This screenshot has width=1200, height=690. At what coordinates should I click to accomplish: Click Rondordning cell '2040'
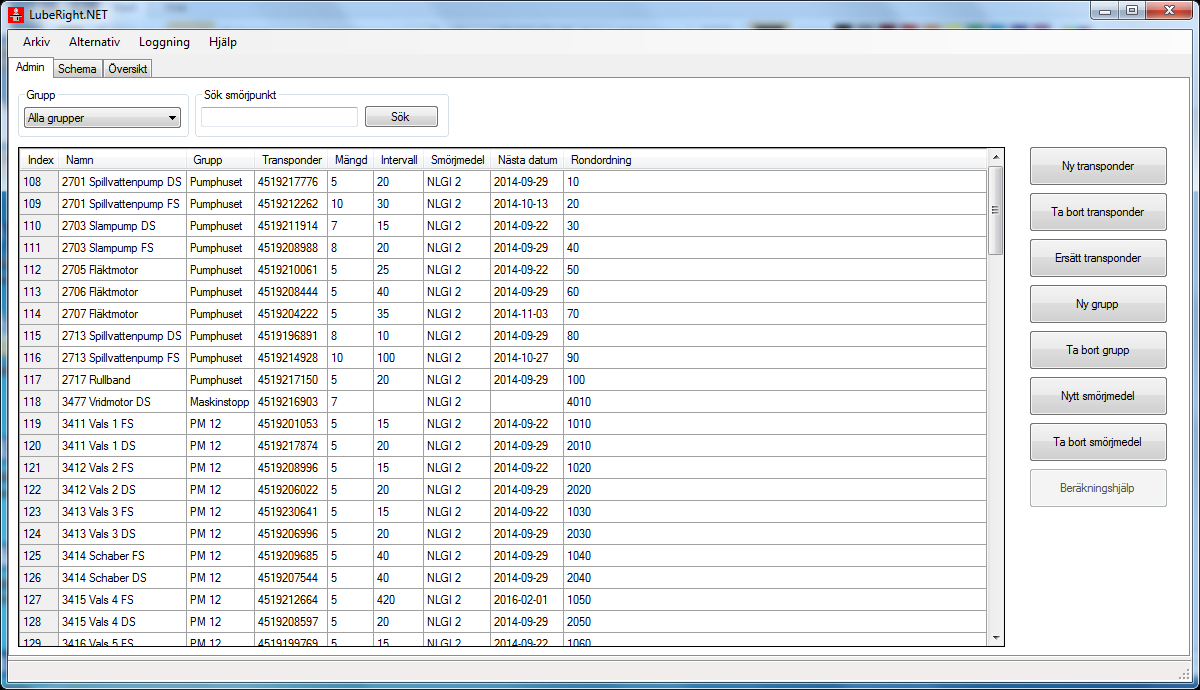(775, 578)
